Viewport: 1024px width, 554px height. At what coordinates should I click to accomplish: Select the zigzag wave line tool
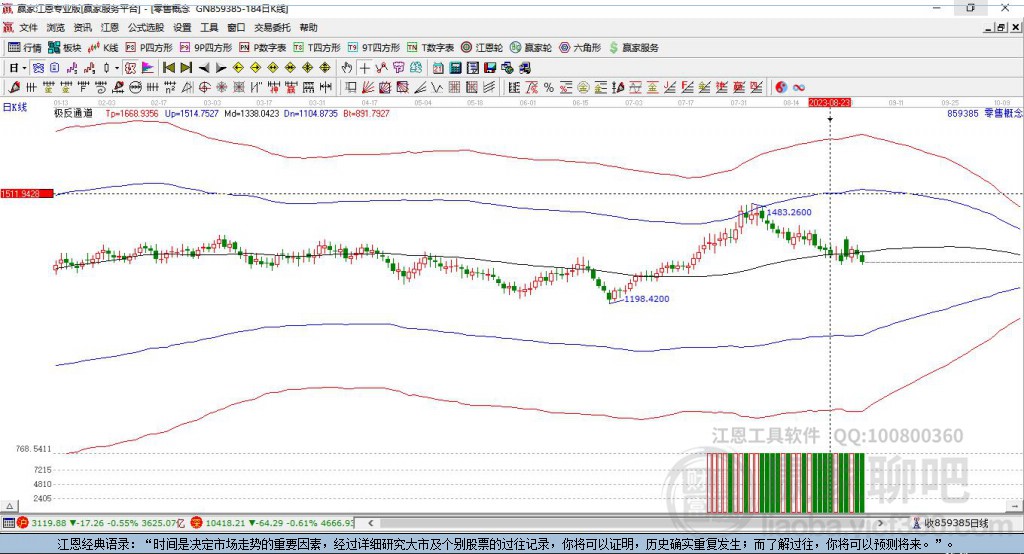pos(437,88)
